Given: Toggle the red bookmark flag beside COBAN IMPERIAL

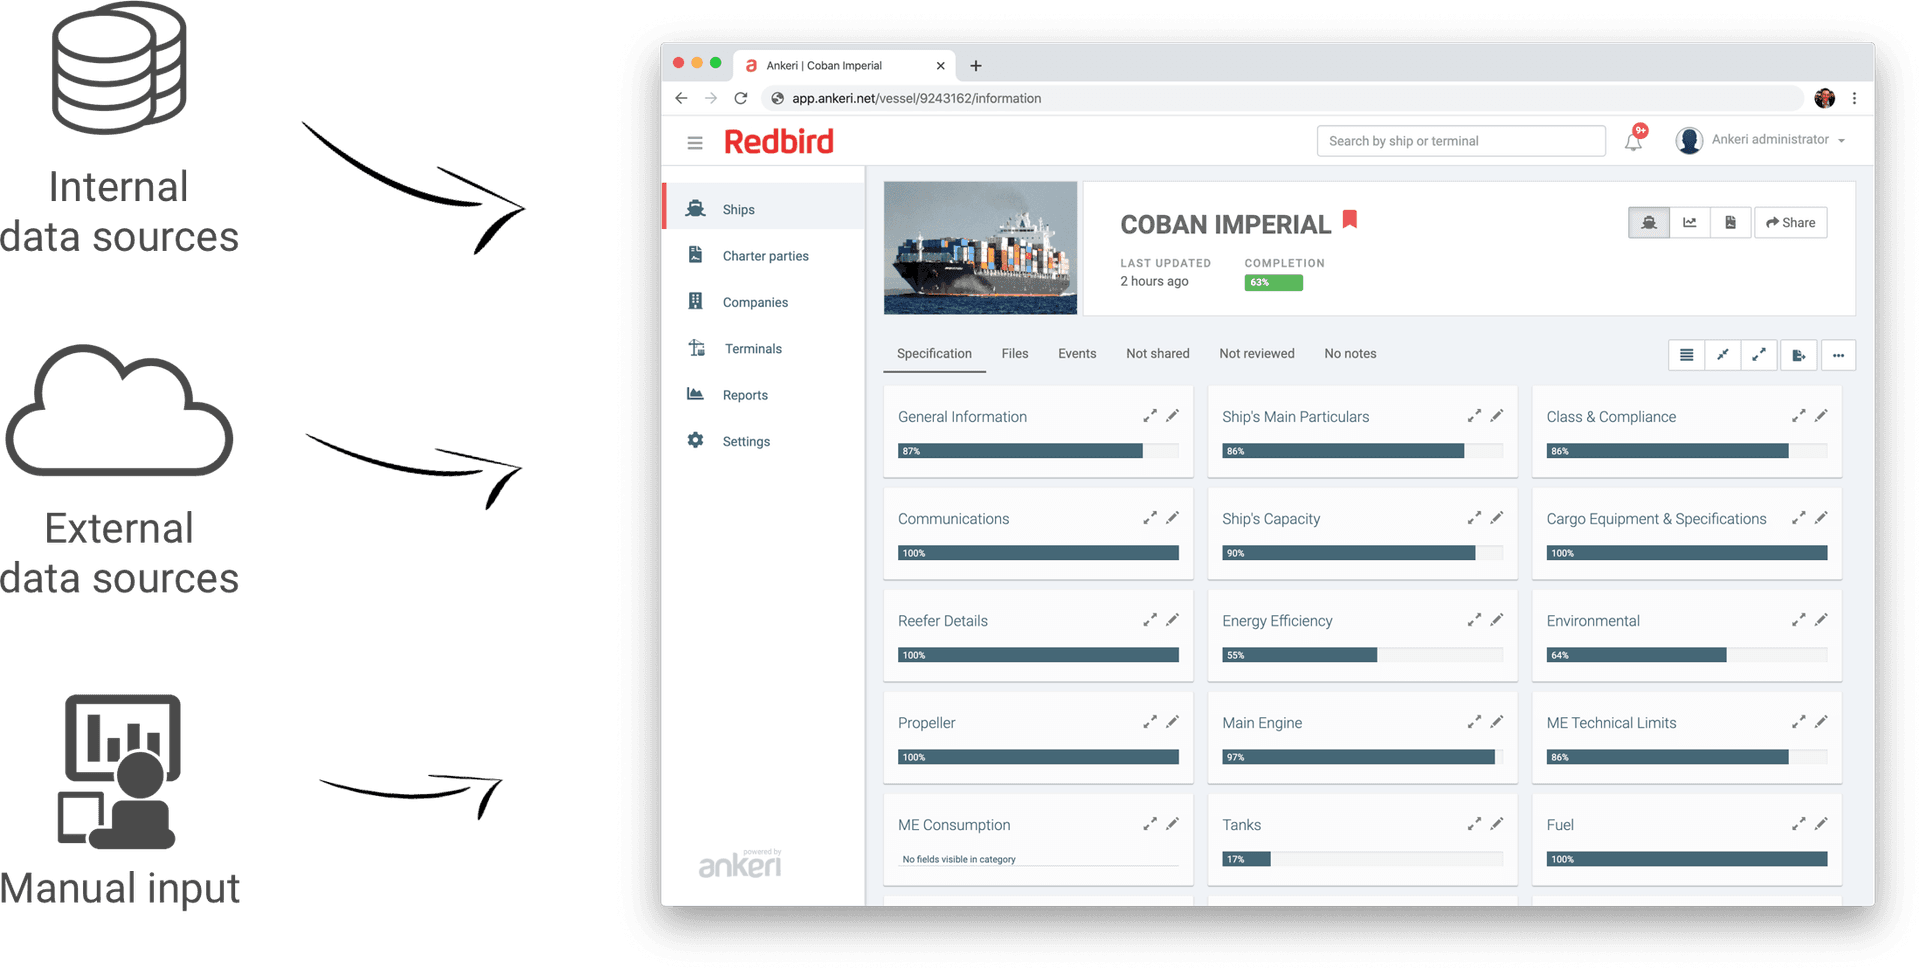Looking at the screenshot, I should 1350,219.
